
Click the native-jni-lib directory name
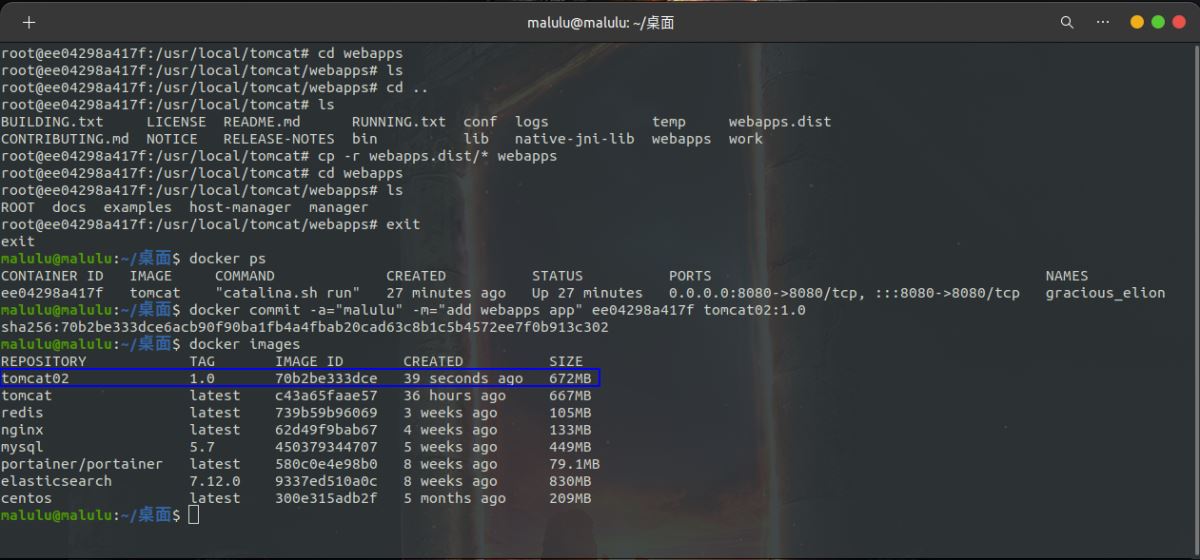point(575,138)
